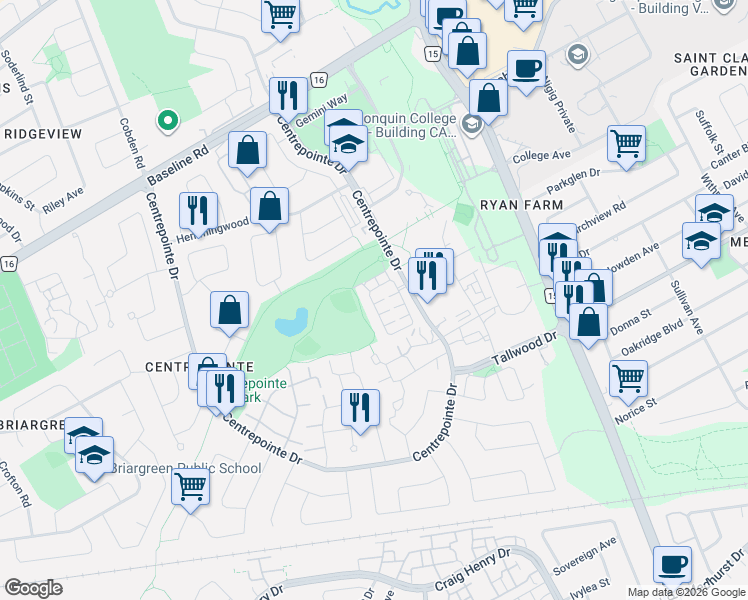The width and height of the screenshot is (748, 600).
Task: Select large shopping bag marker beside route 15 shield
Action: [468, 54]
